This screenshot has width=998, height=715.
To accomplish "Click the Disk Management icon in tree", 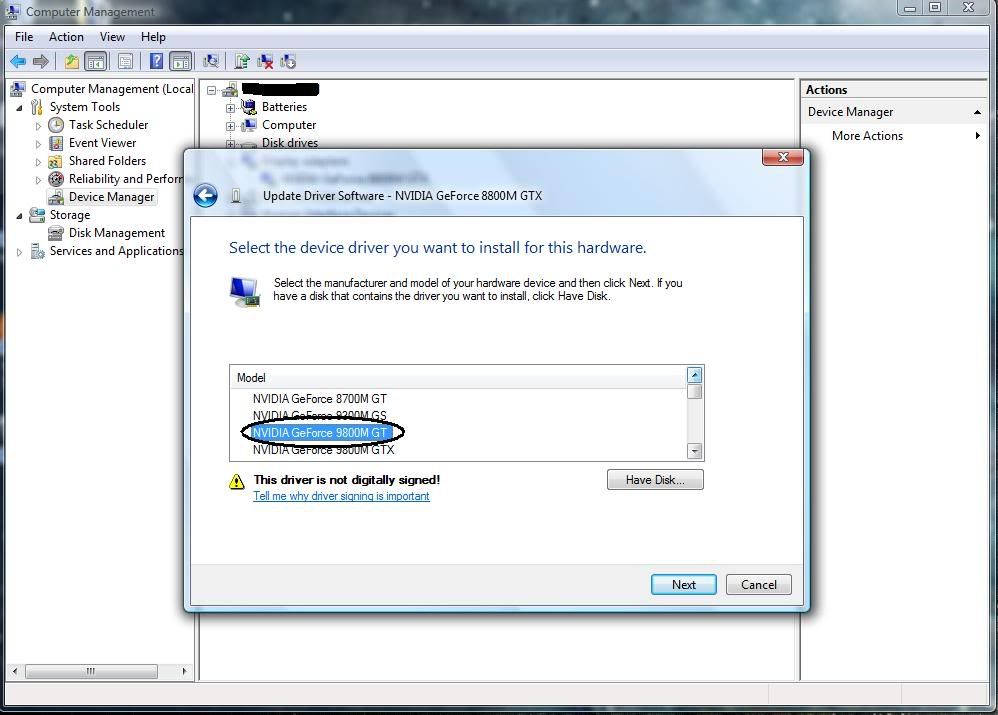I will [x=56, y=233].
